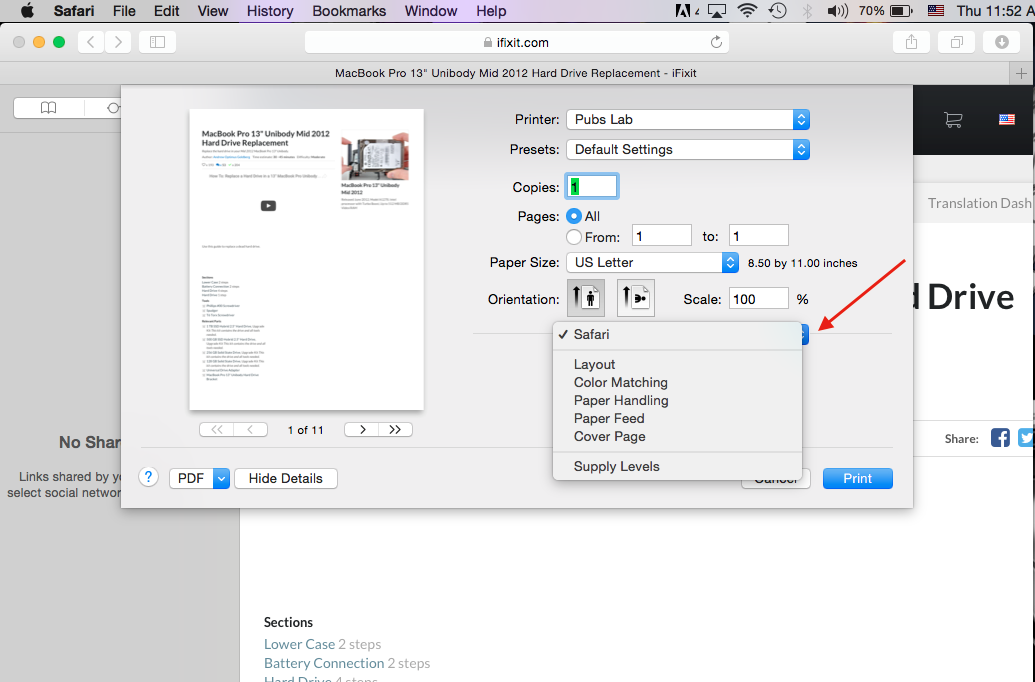Viewport: 1035px width, 682px height.
Task: Choose Cover Page in the popup
Action: 677,436
